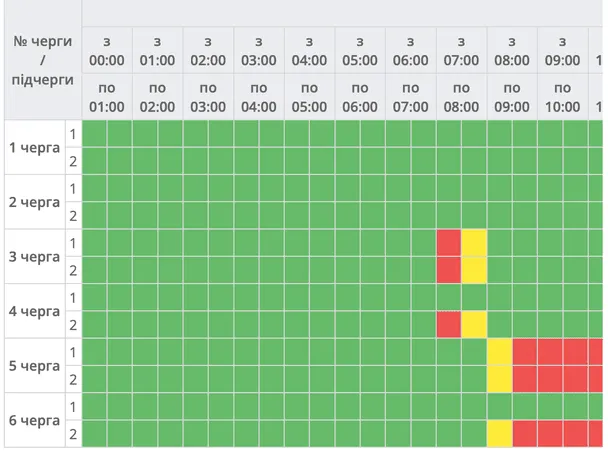This screenshot has height=451, width=608.
Task: Select yellow cell in 6 черга subqueue 2
Action: 499,434
